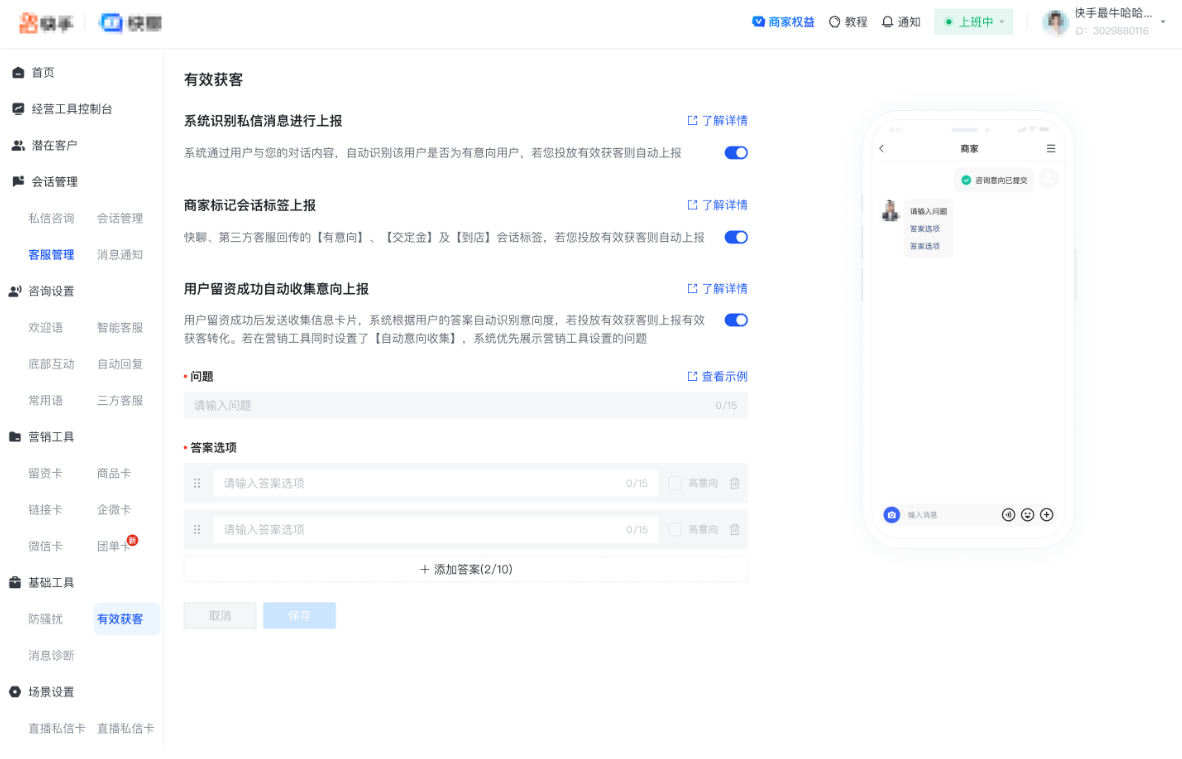Check 高意向 on the first answer option
The width and height of the screenshot is (1182, 759).
675,483
